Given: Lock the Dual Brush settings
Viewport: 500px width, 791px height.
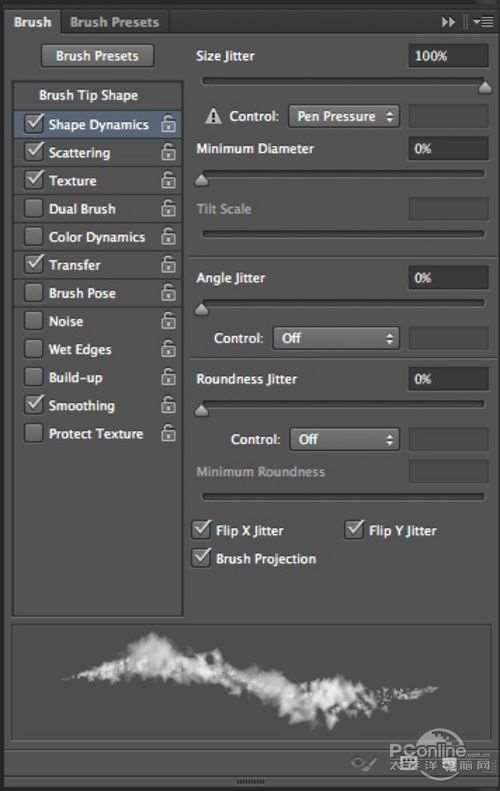Looking at the screenshot, I should tap(169, 208).
